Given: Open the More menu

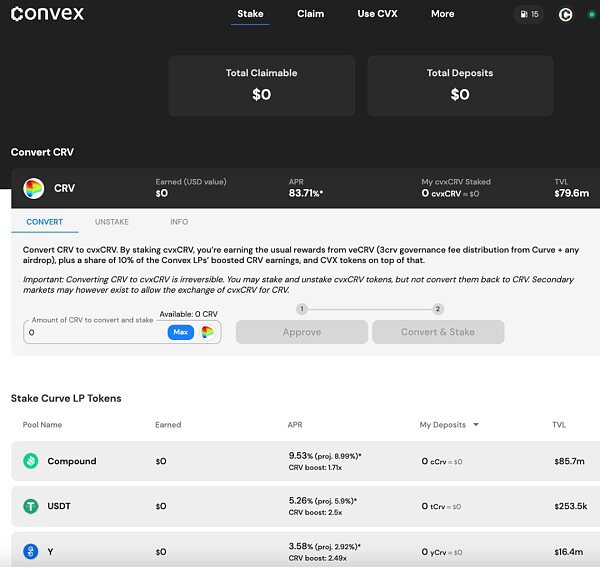Looking at the screenshot, I should click(442, 14).
